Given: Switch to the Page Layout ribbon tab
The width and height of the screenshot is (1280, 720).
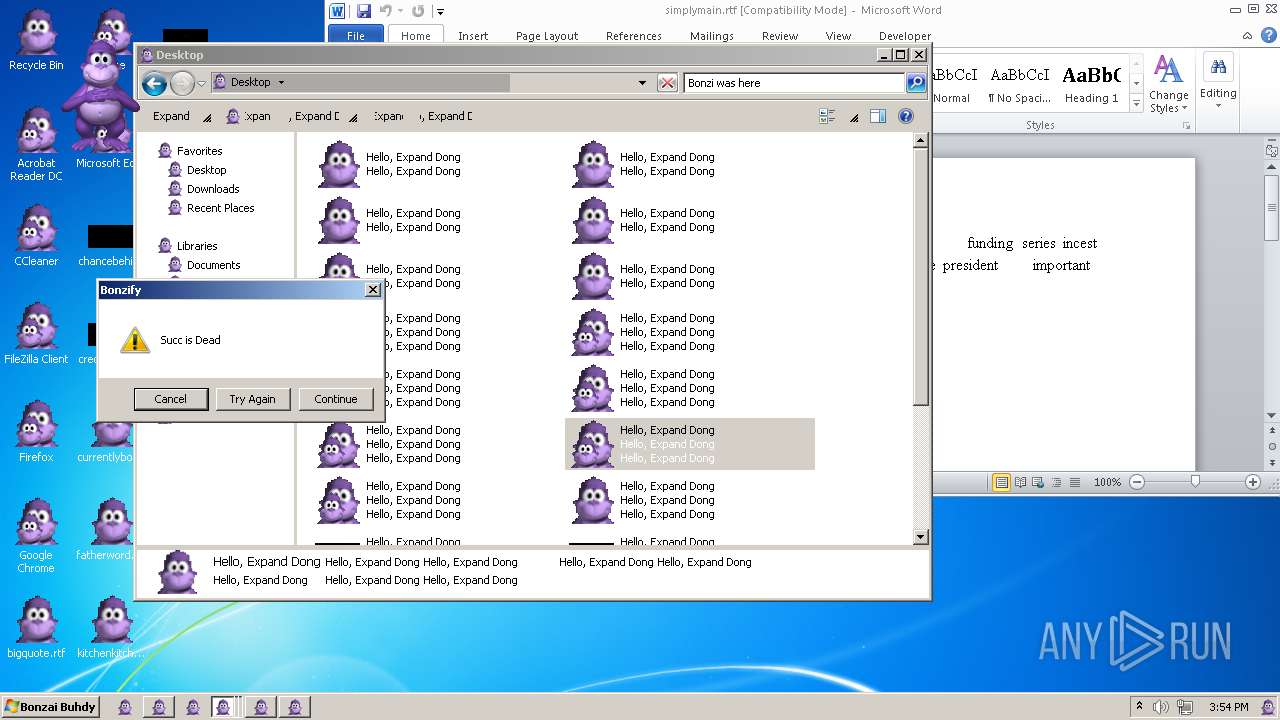Looking at the screenshot, I should pos(547,35).
